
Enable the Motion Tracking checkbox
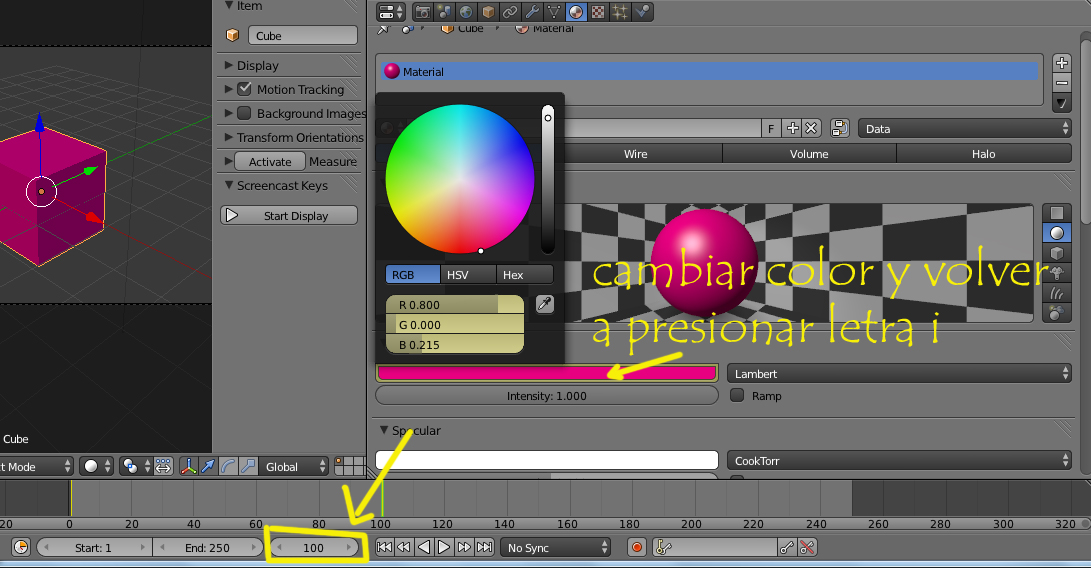coord(244,89)
